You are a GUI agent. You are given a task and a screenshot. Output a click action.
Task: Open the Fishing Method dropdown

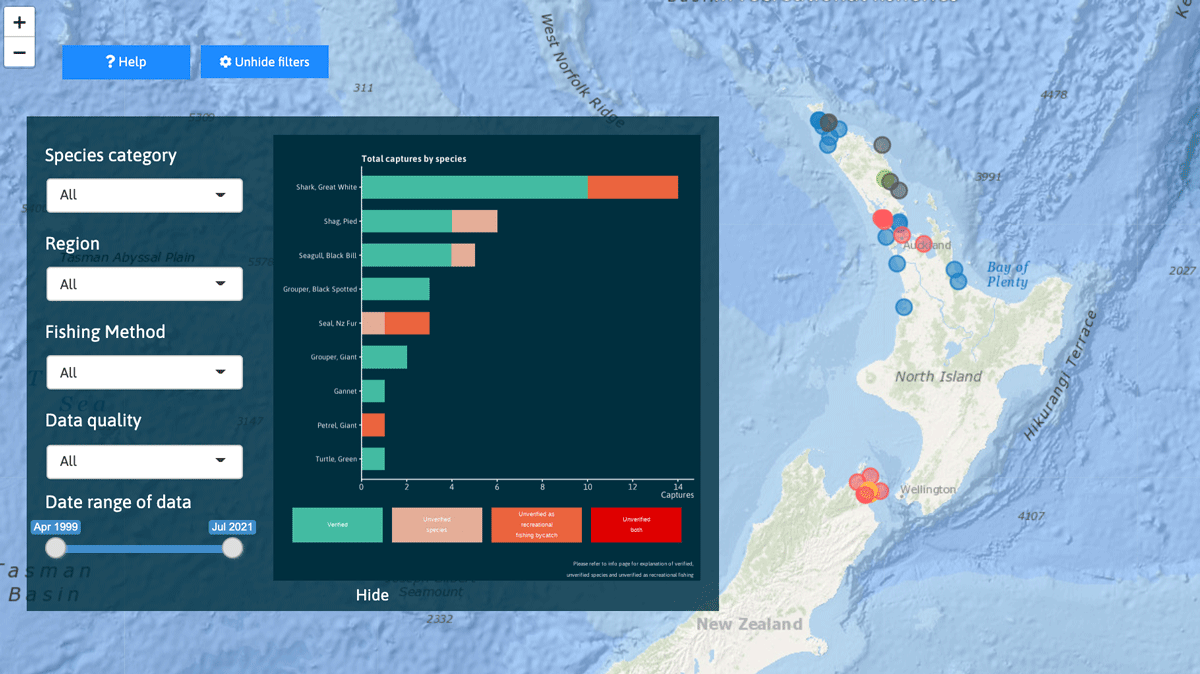144,373
